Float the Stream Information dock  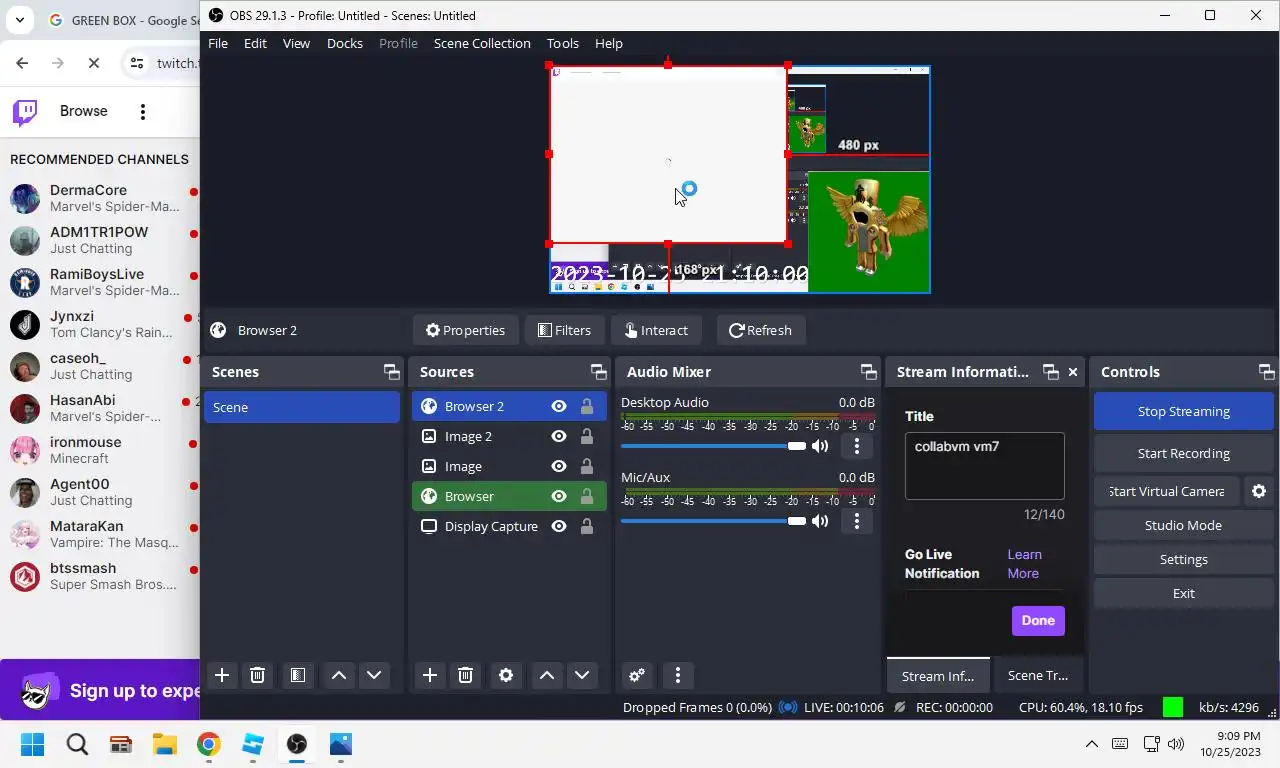coord(1050,372)
